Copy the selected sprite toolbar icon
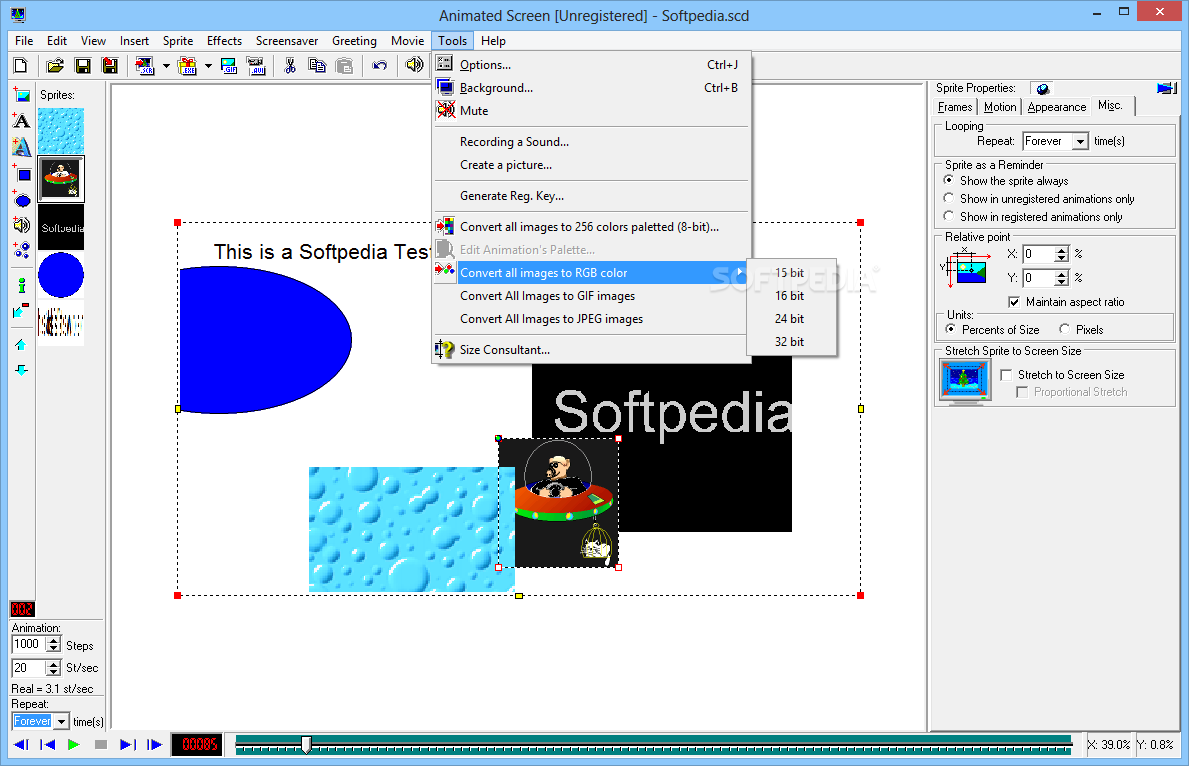1189x766 pixels. (317, 66)
